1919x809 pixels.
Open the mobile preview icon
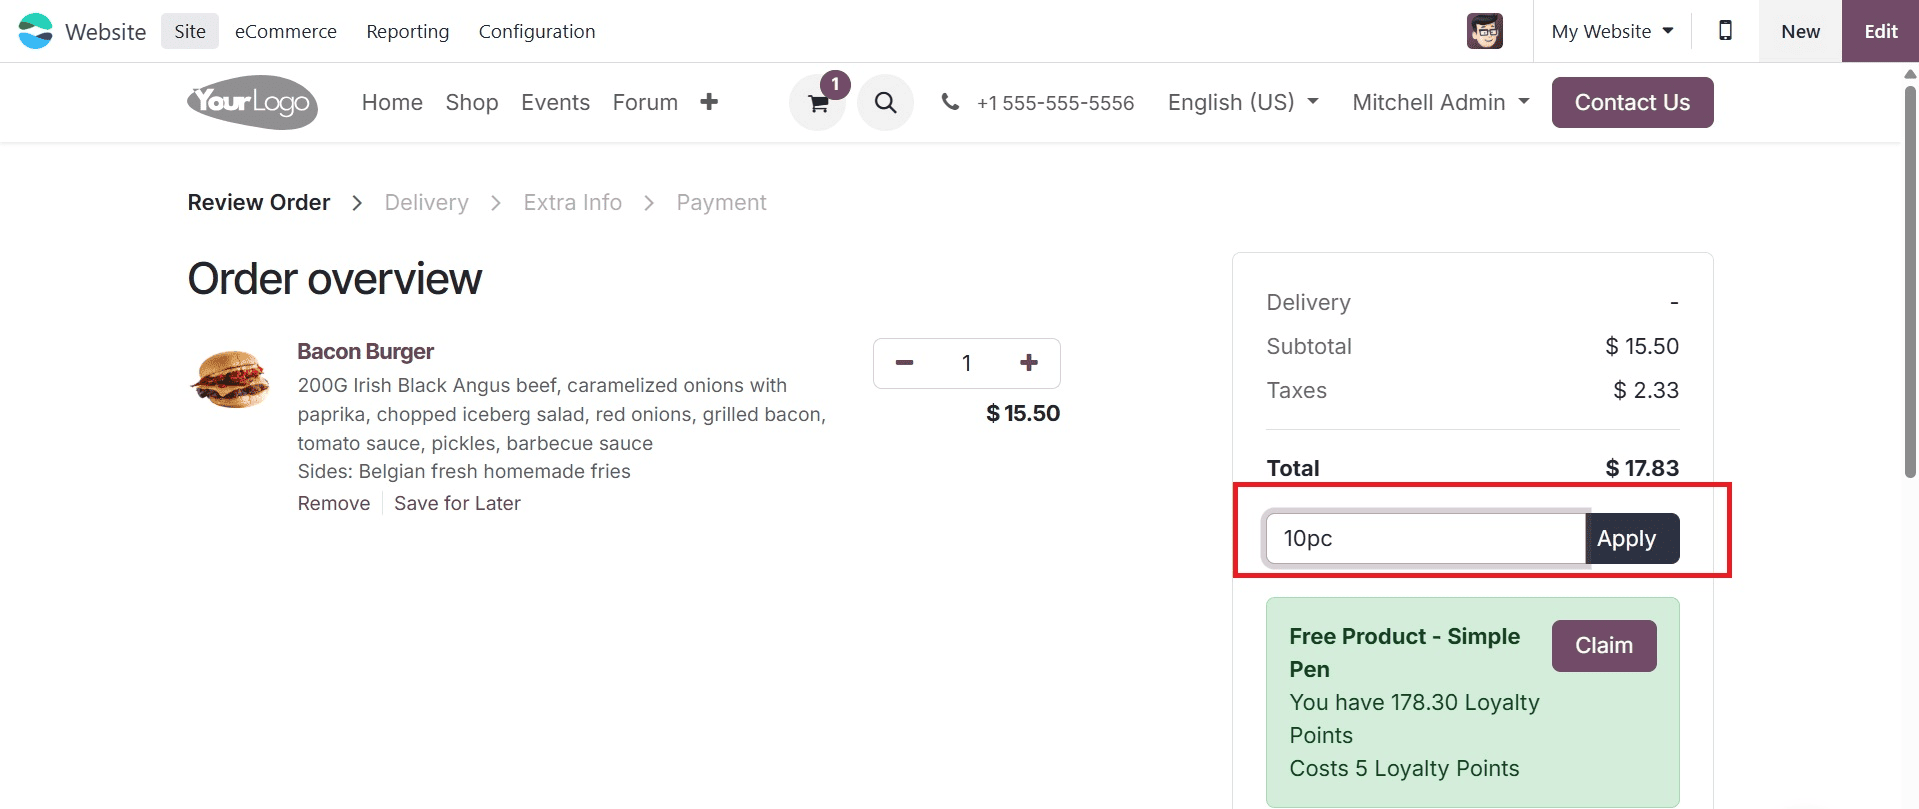click(1724, 31)
